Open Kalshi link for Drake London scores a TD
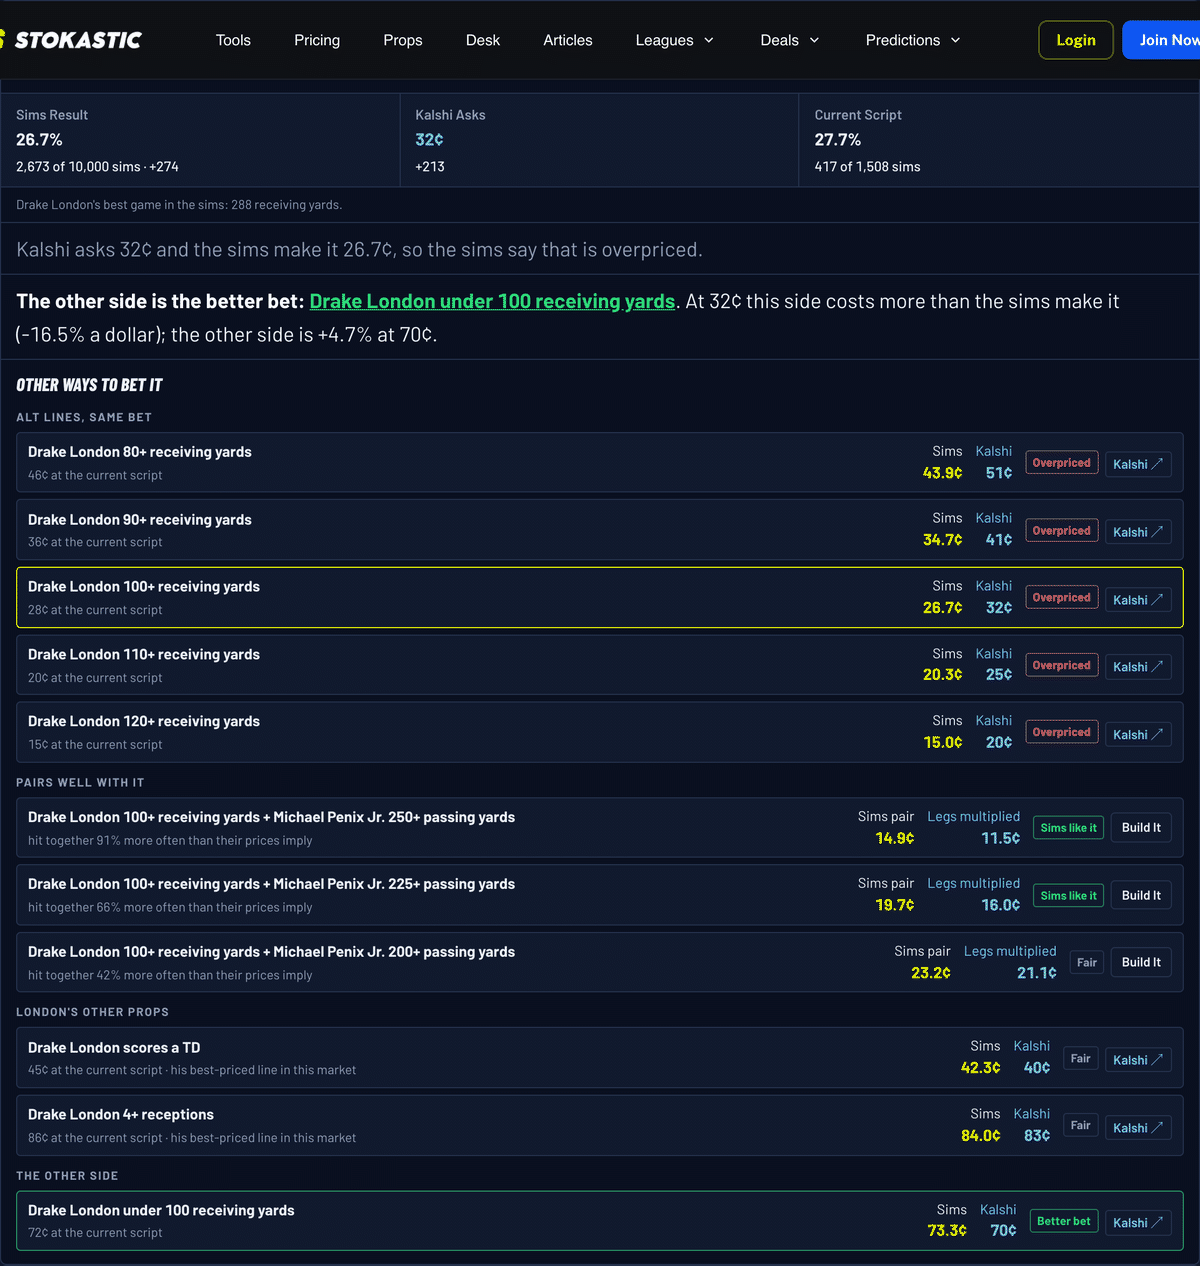The width and height of the screenshot is (1200, 1266). 1138,1060
